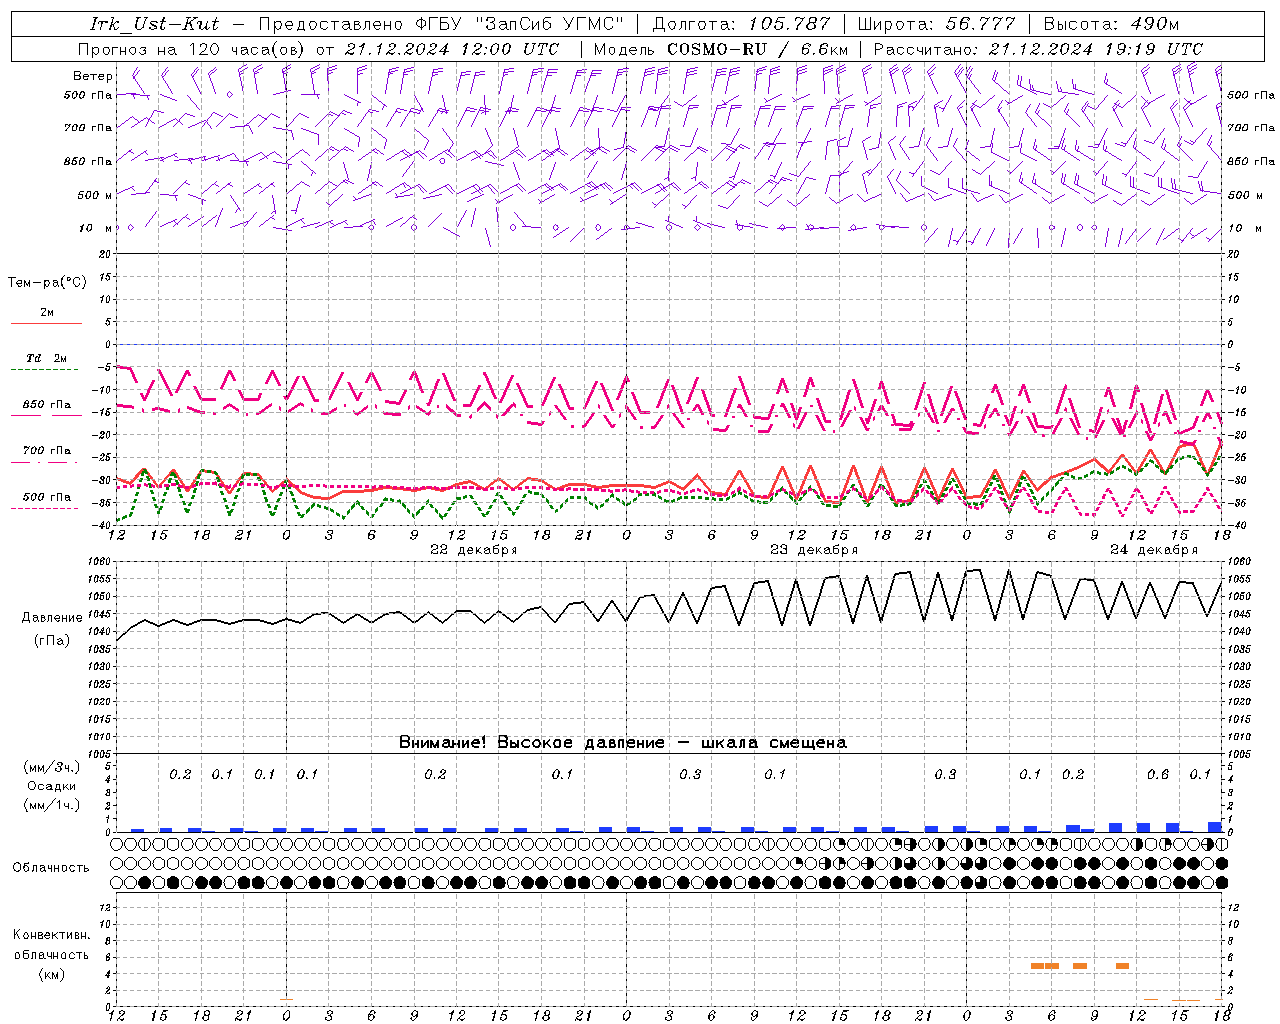This screenshot has height=1024, width=1280.
Task: Select the Давление chart label
Action: click(53, 618)
